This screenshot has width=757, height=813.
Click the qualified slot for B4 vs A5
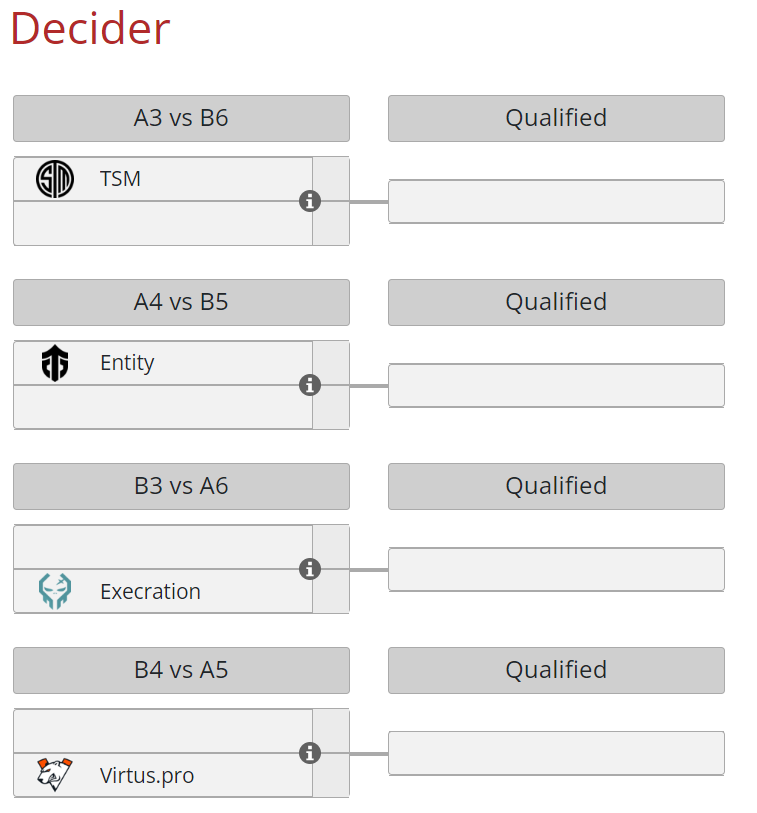click(556, 753)
